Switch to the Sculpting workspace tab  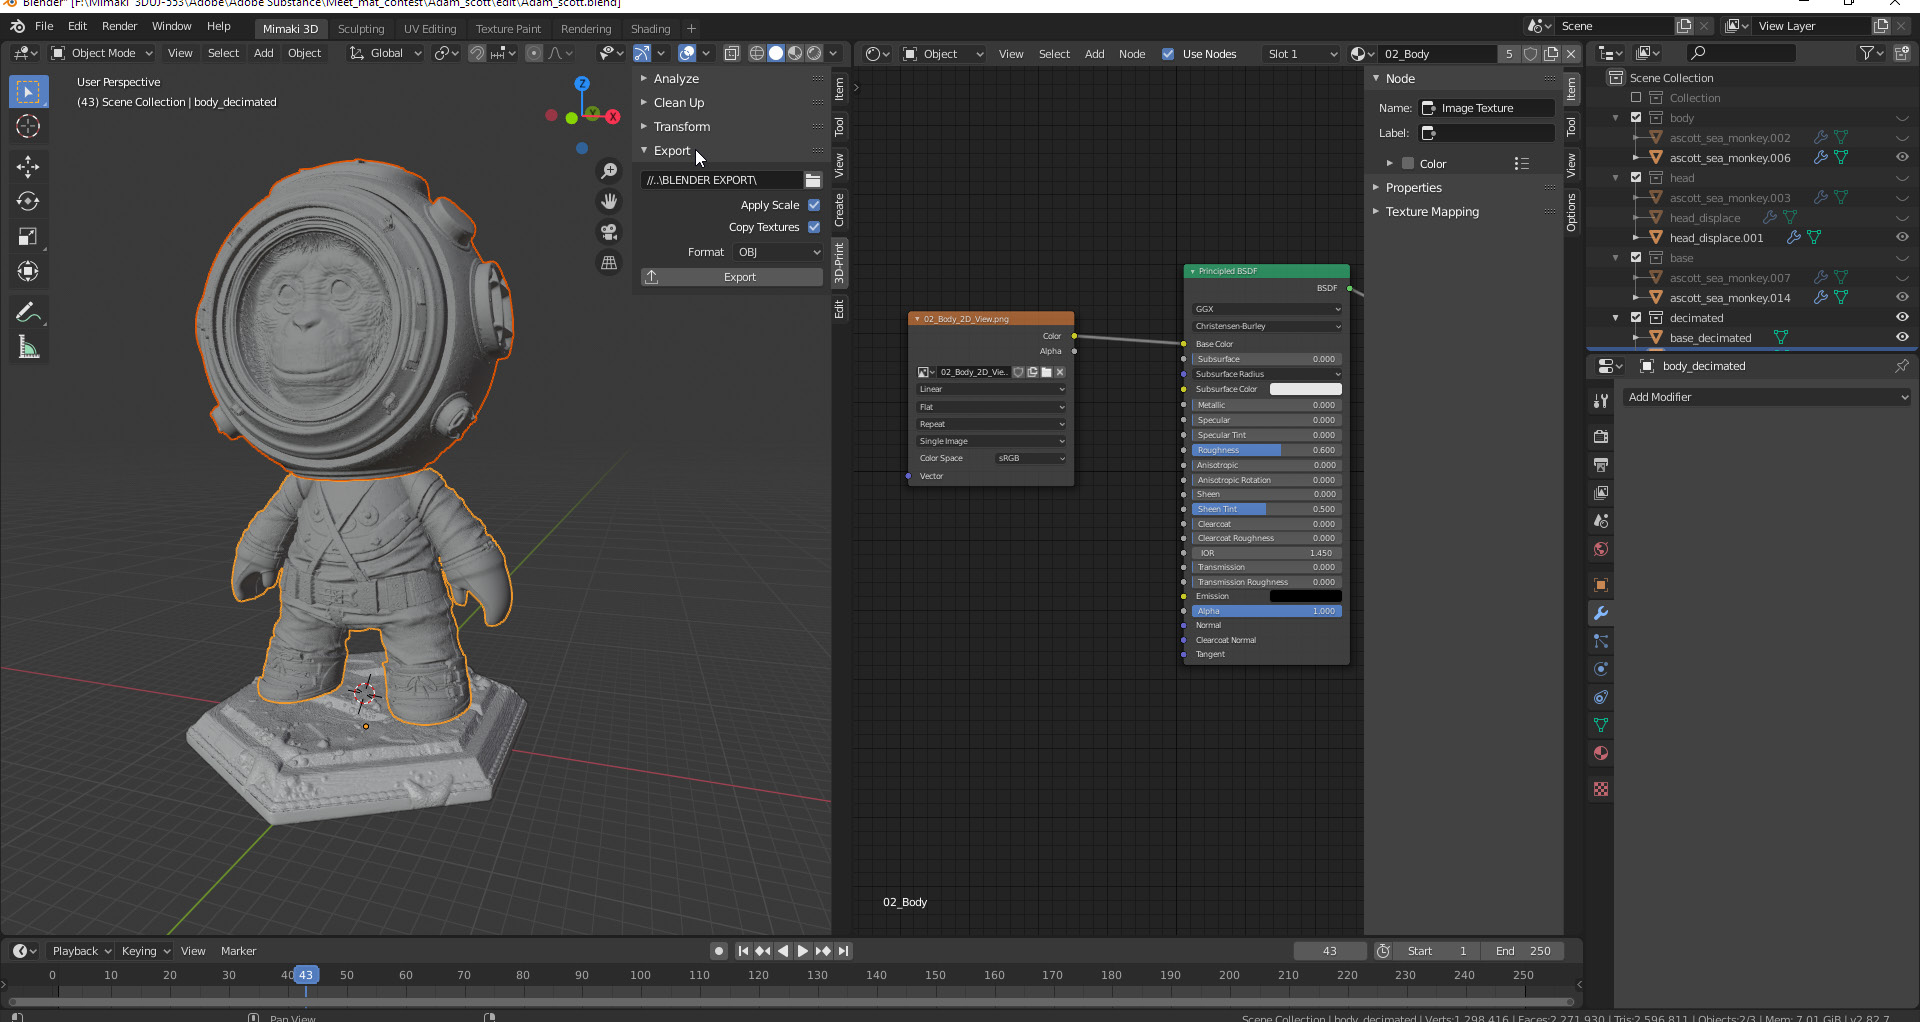[361, 29]
